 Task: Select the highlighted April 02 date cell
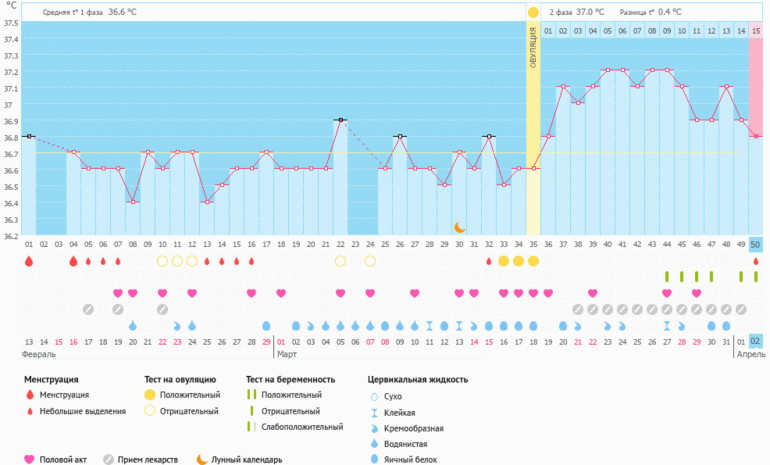click(755, 341)
